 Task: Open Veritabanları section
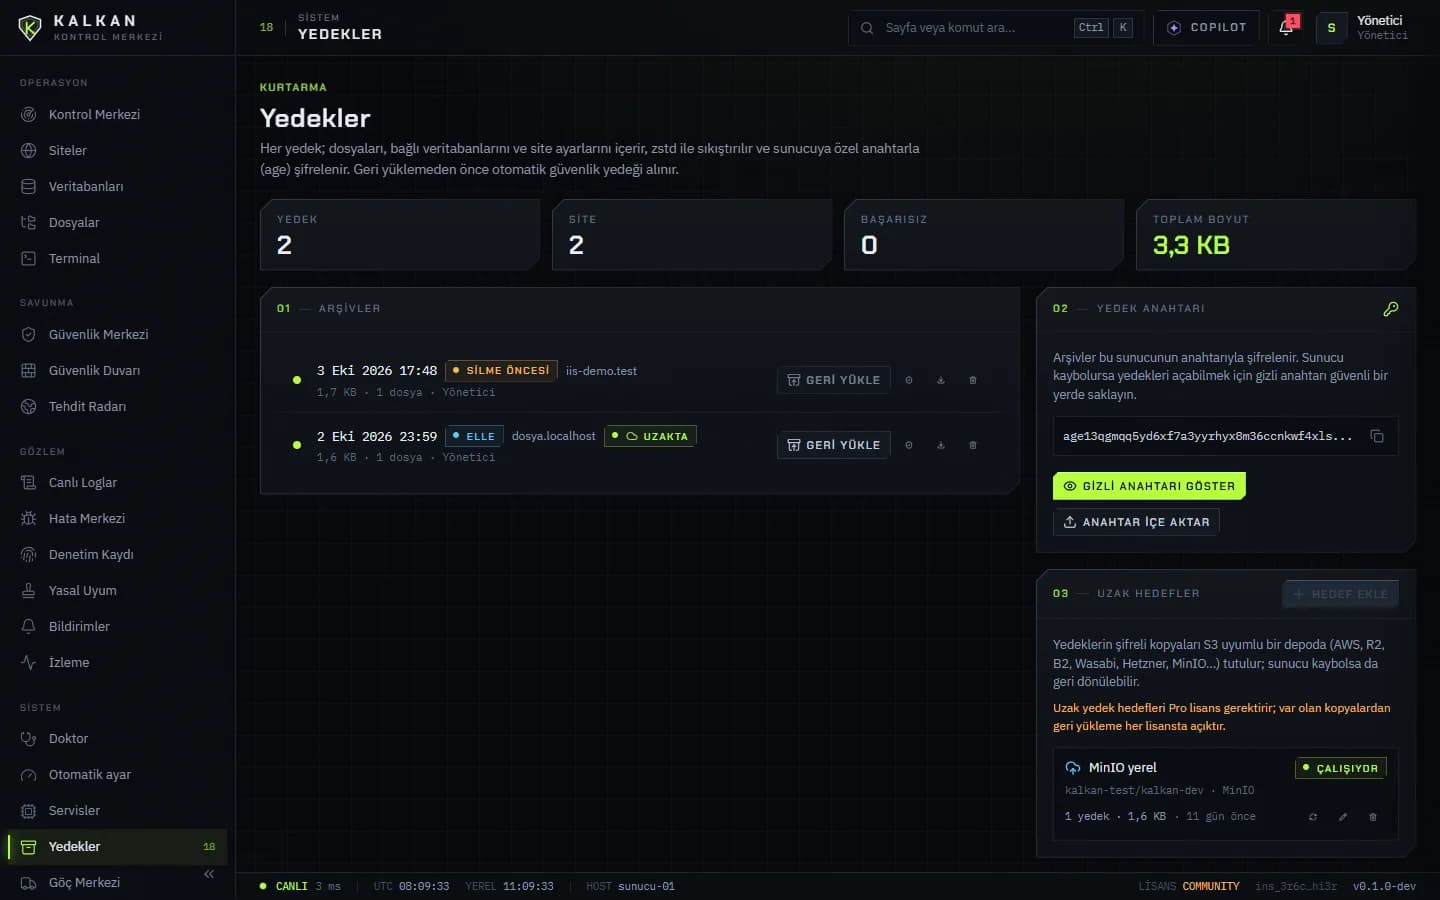118,186
